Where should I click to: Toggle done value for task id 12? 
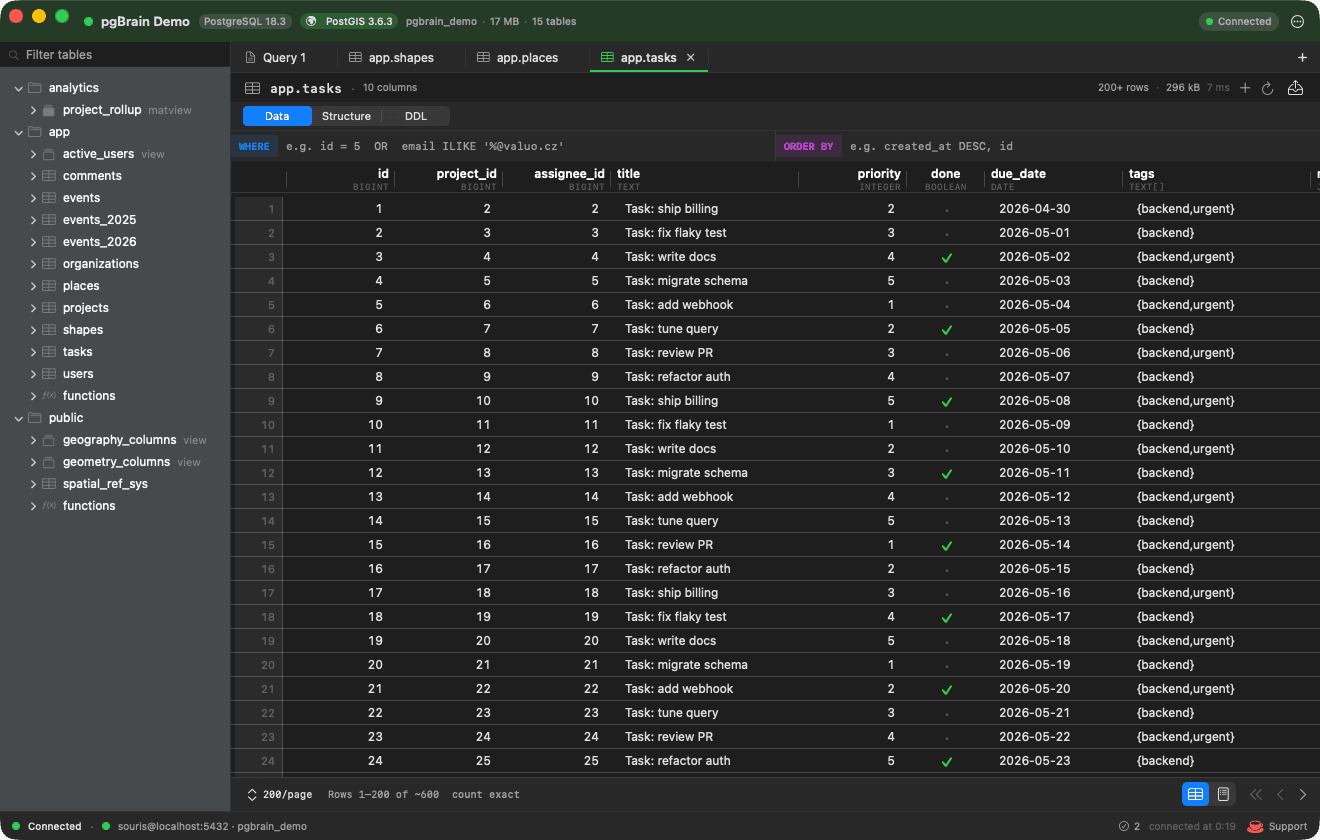point(946,474)
